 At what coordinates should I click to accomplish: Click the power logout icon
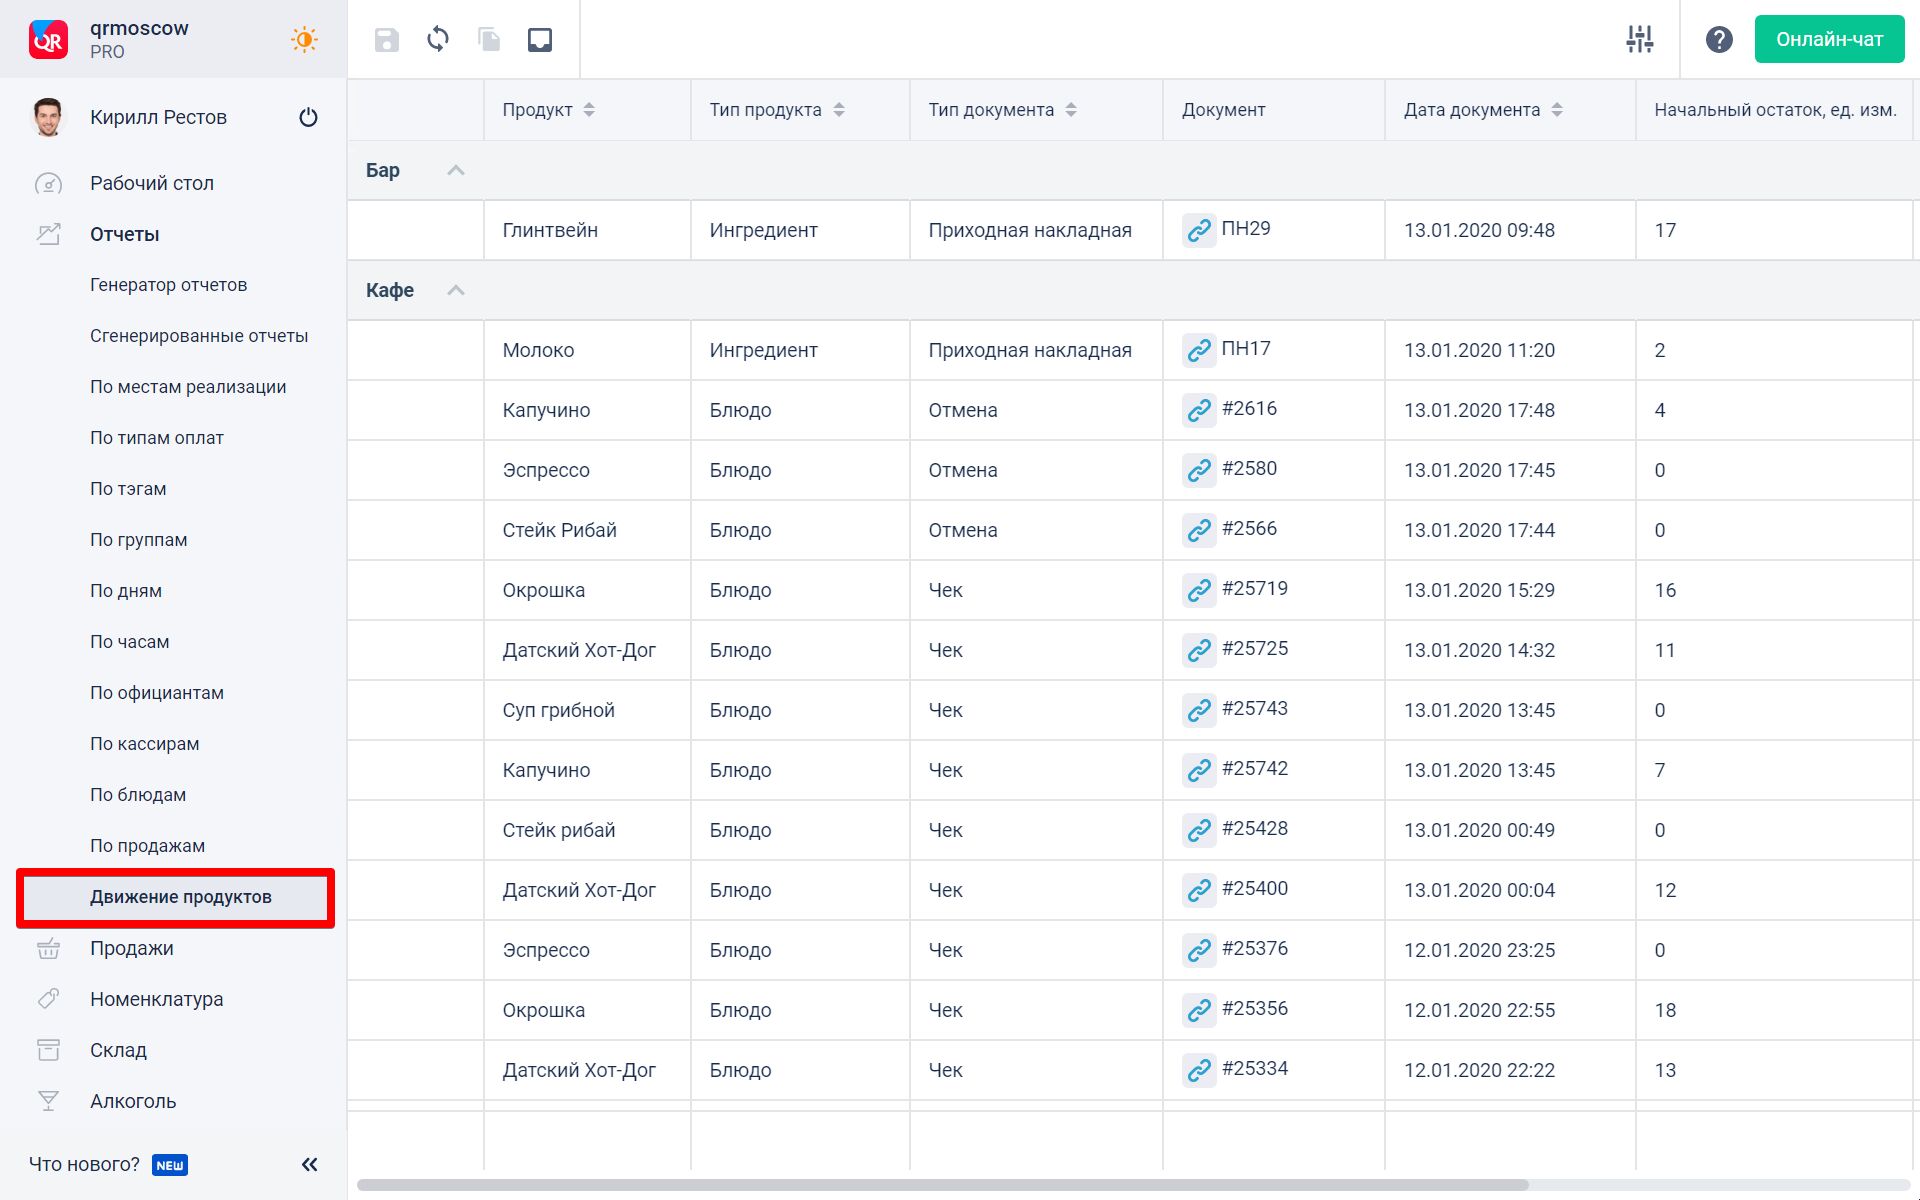click(x=308, y=118)
